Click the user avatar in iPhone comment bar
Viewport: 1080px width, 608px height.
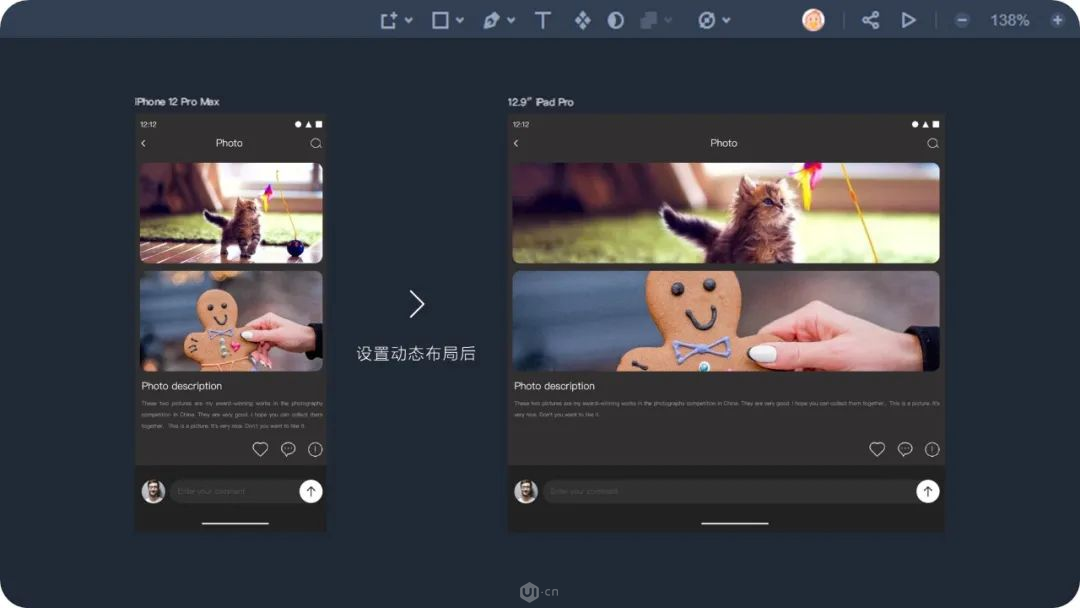coord(153,491)
